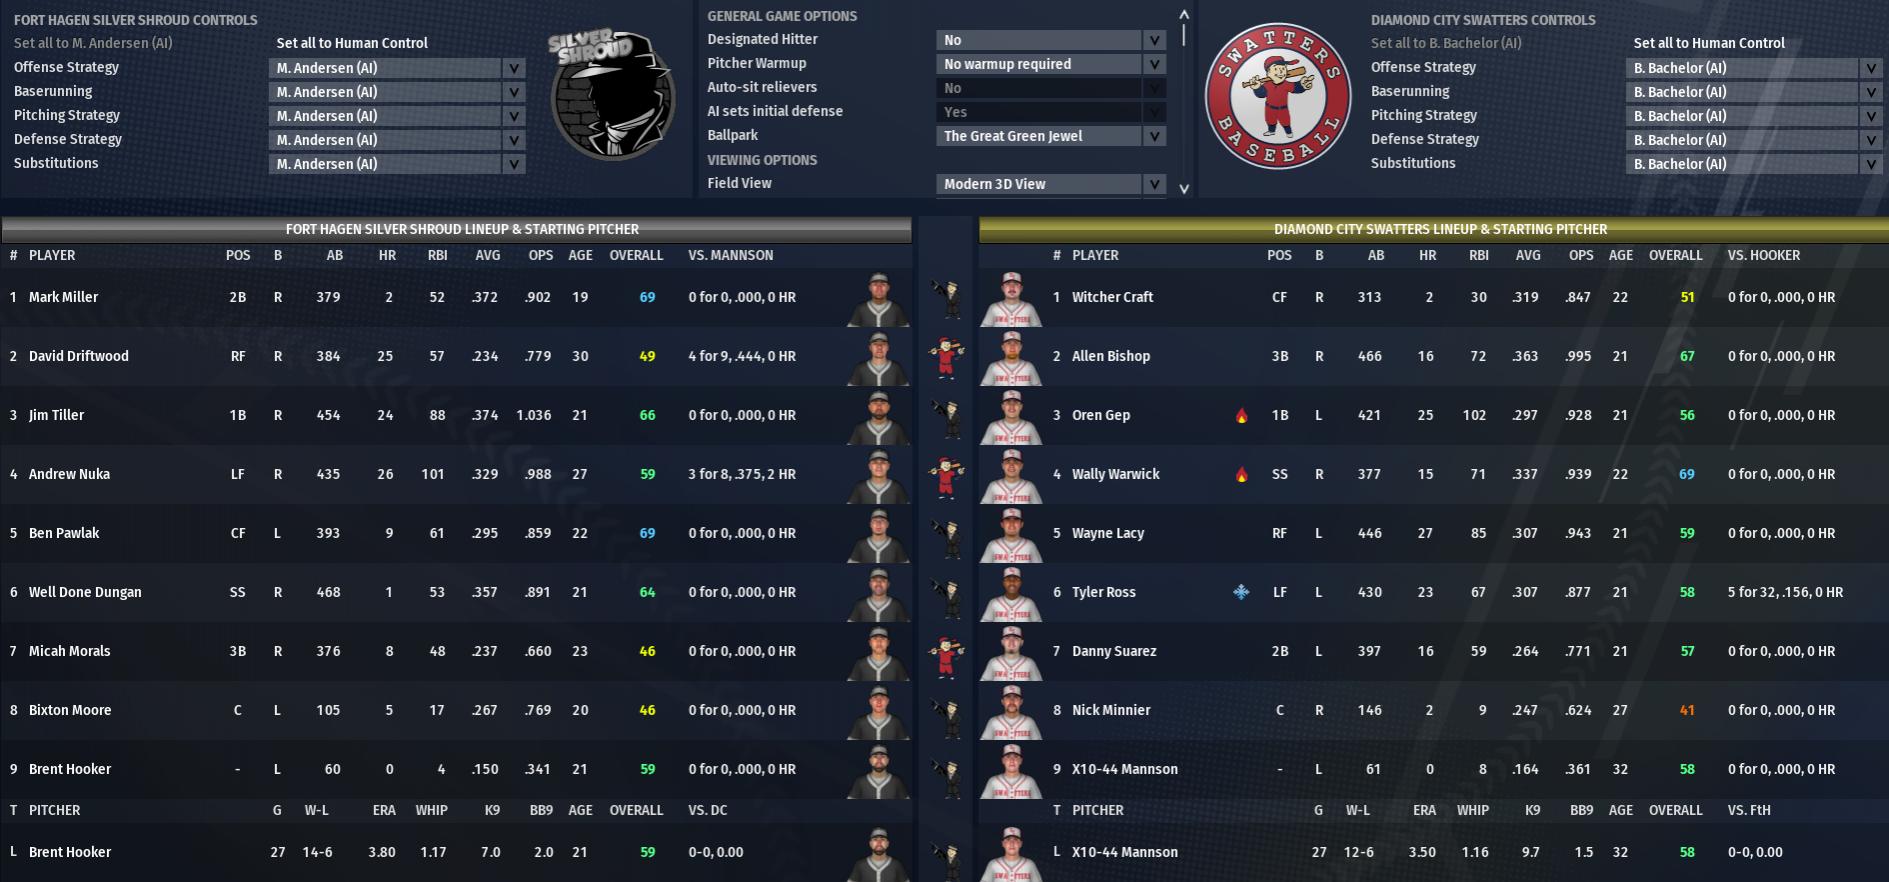Set all Fort Hagen controls to Human Control
The height and width of the screenshot is (882, 1889).
click(352, 43)
